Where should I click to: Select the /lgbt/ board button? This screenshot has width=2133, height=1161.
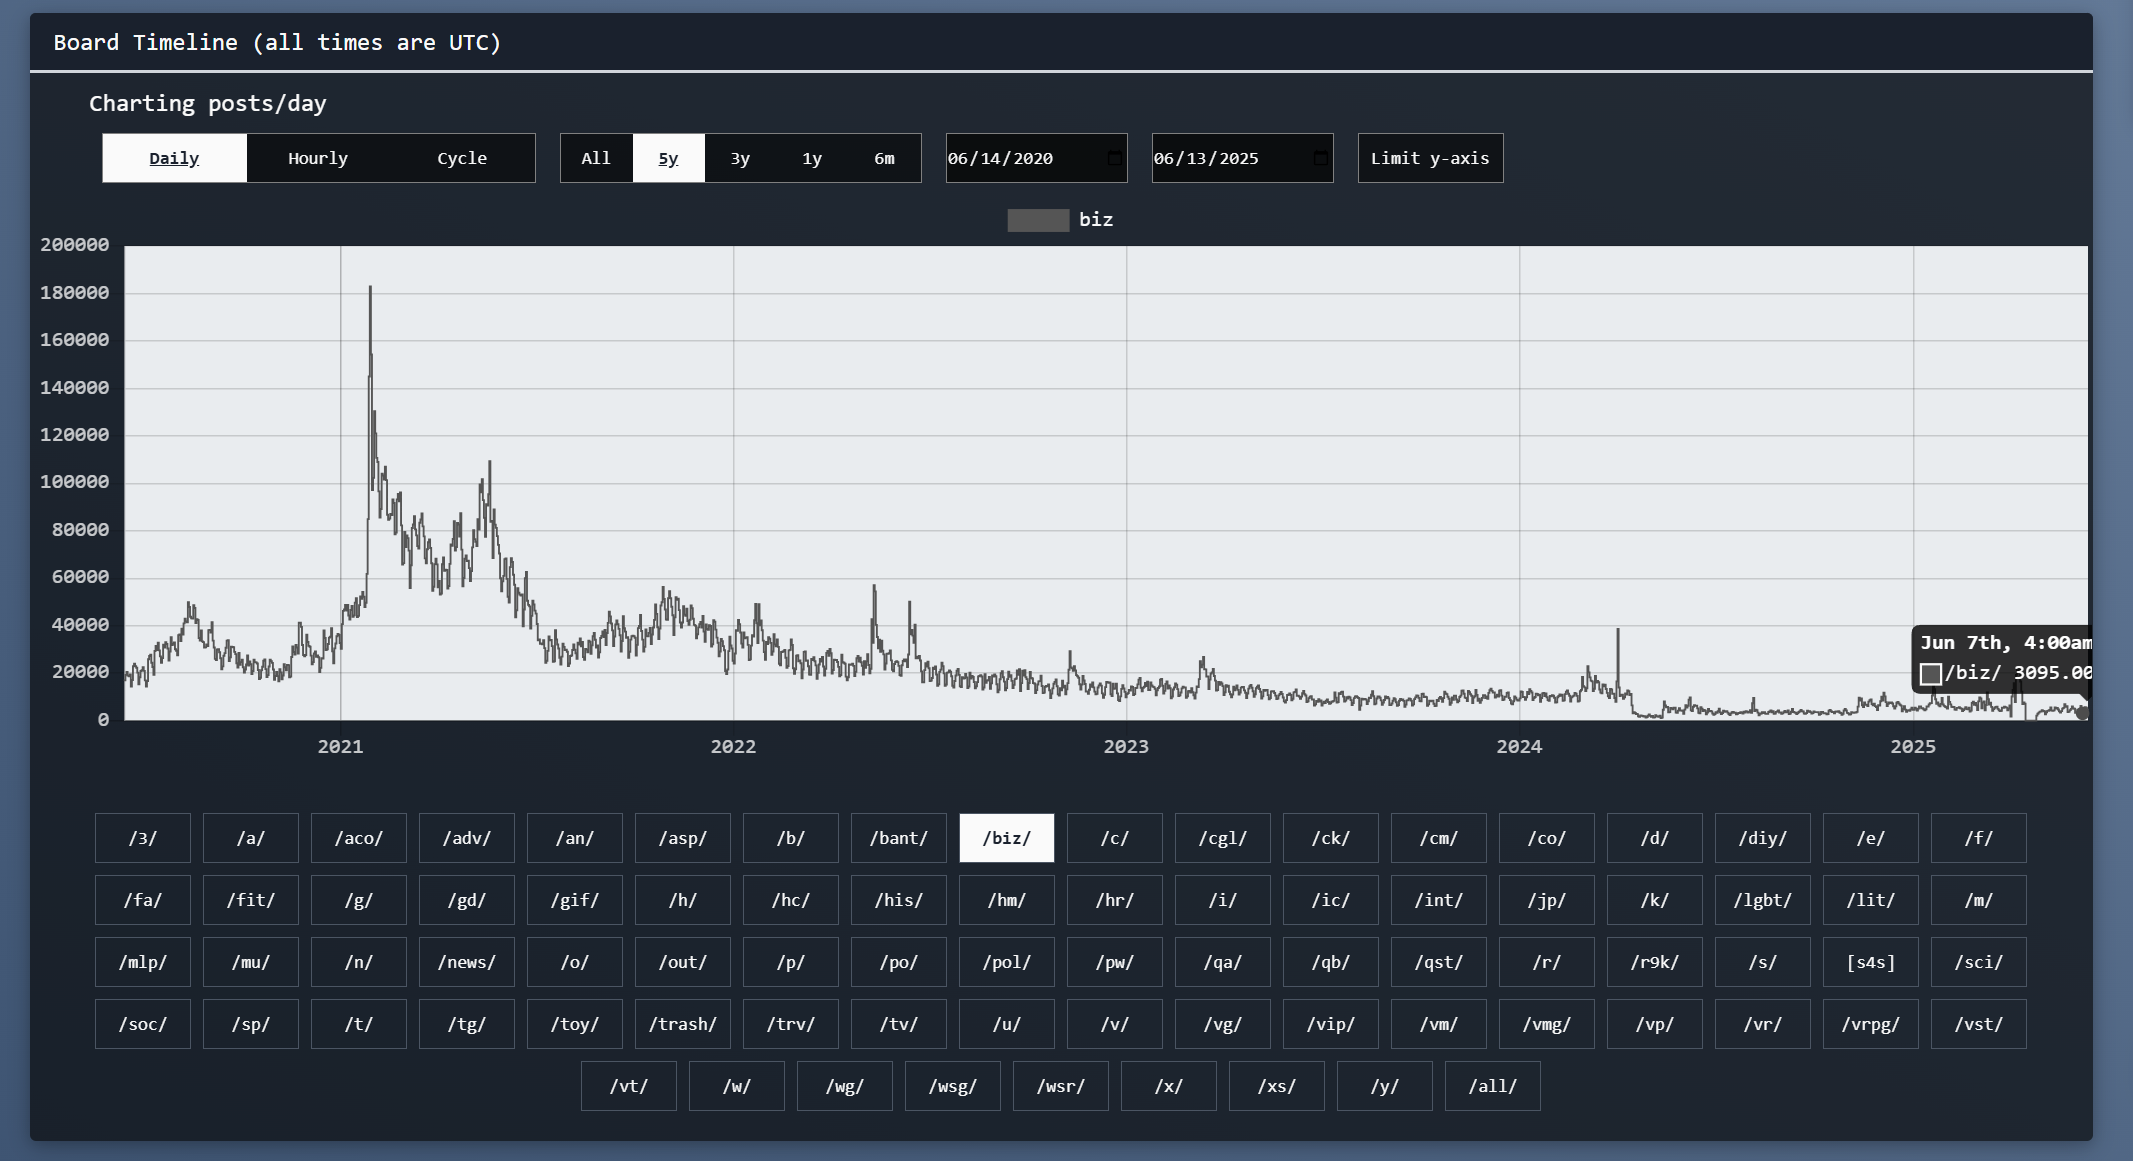coord(1763,900)
